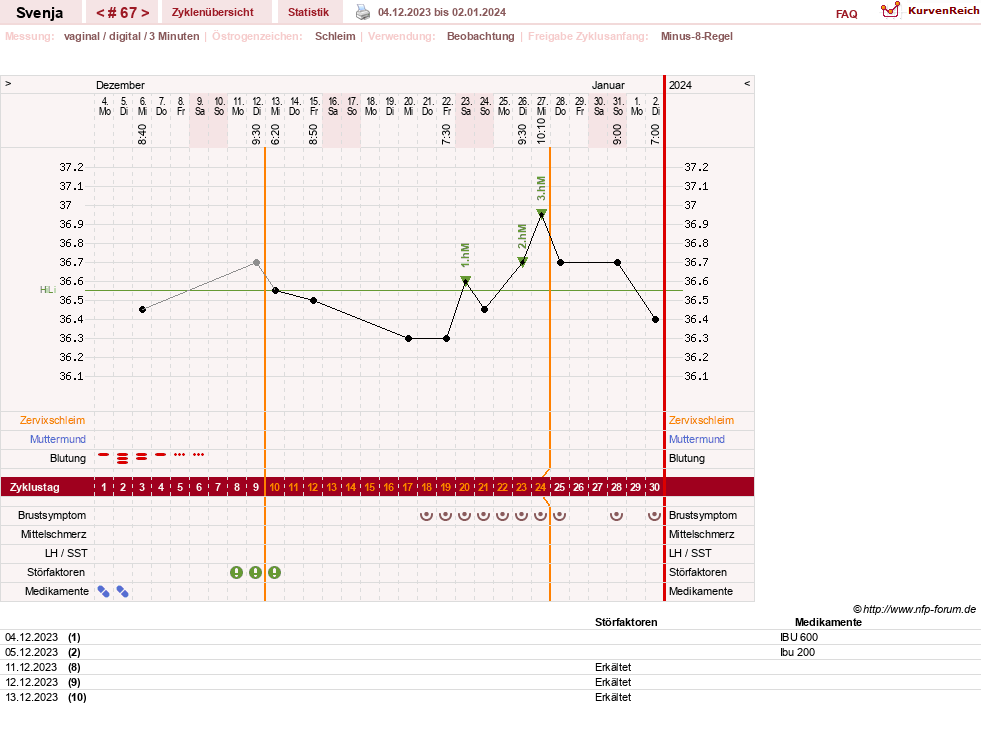Open the FAQ link
The height and width of the screenshot is (741, 981).
click(x=846, y=14)
